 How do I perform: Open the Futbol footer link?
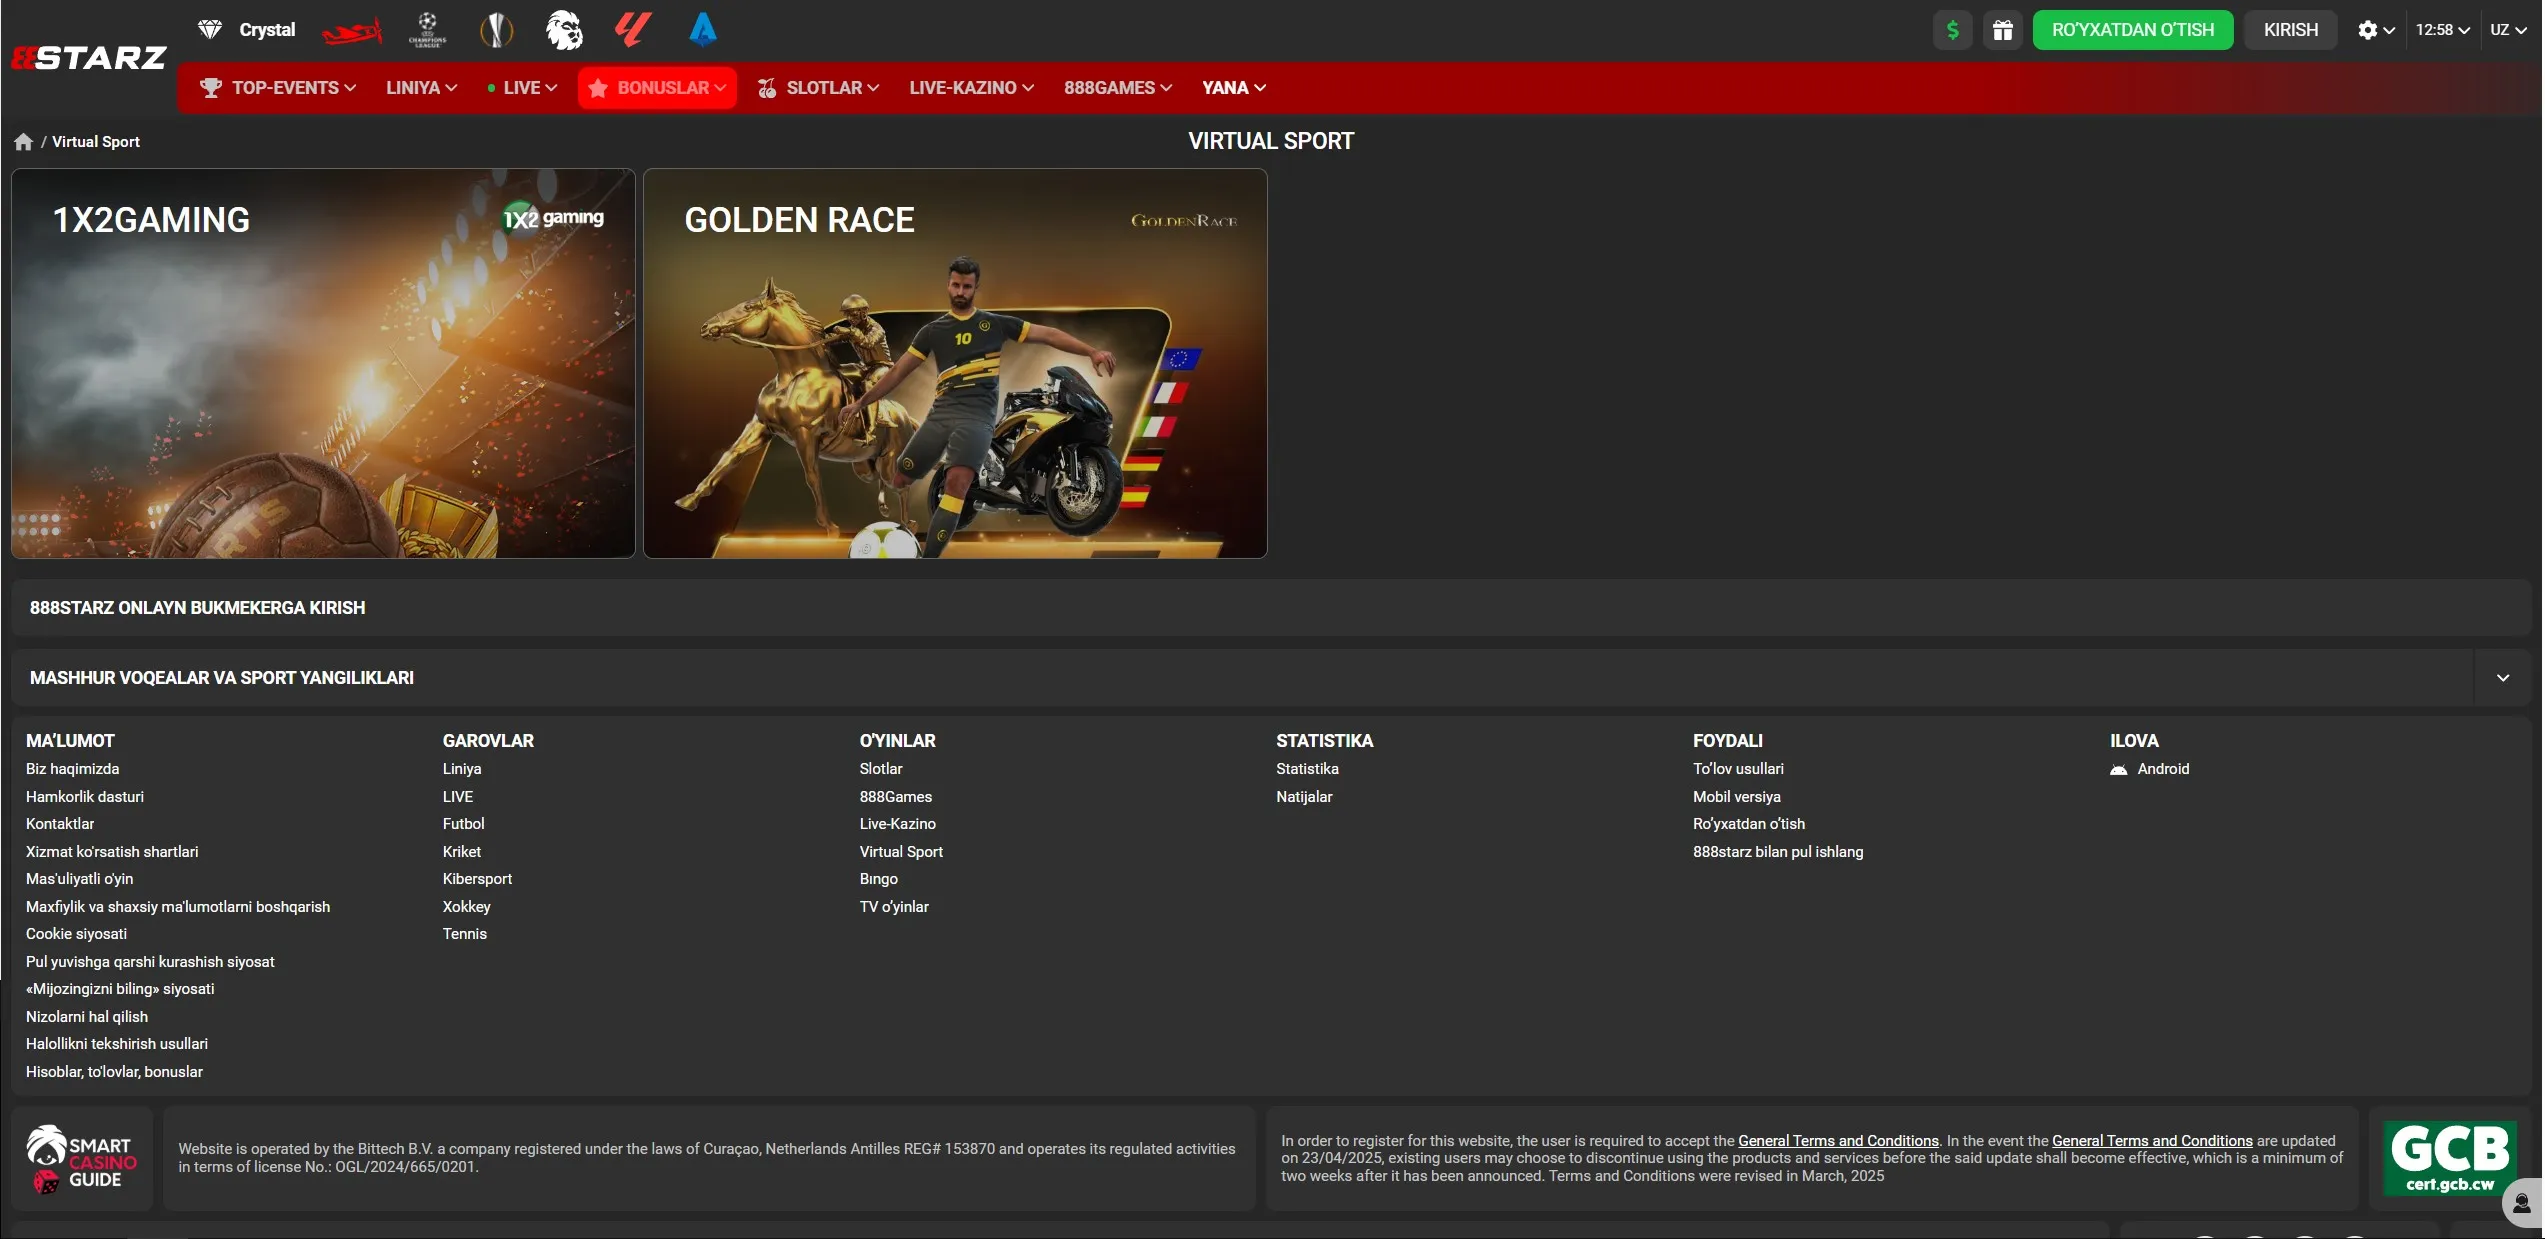pyautogui.click(x=463, y=824)
